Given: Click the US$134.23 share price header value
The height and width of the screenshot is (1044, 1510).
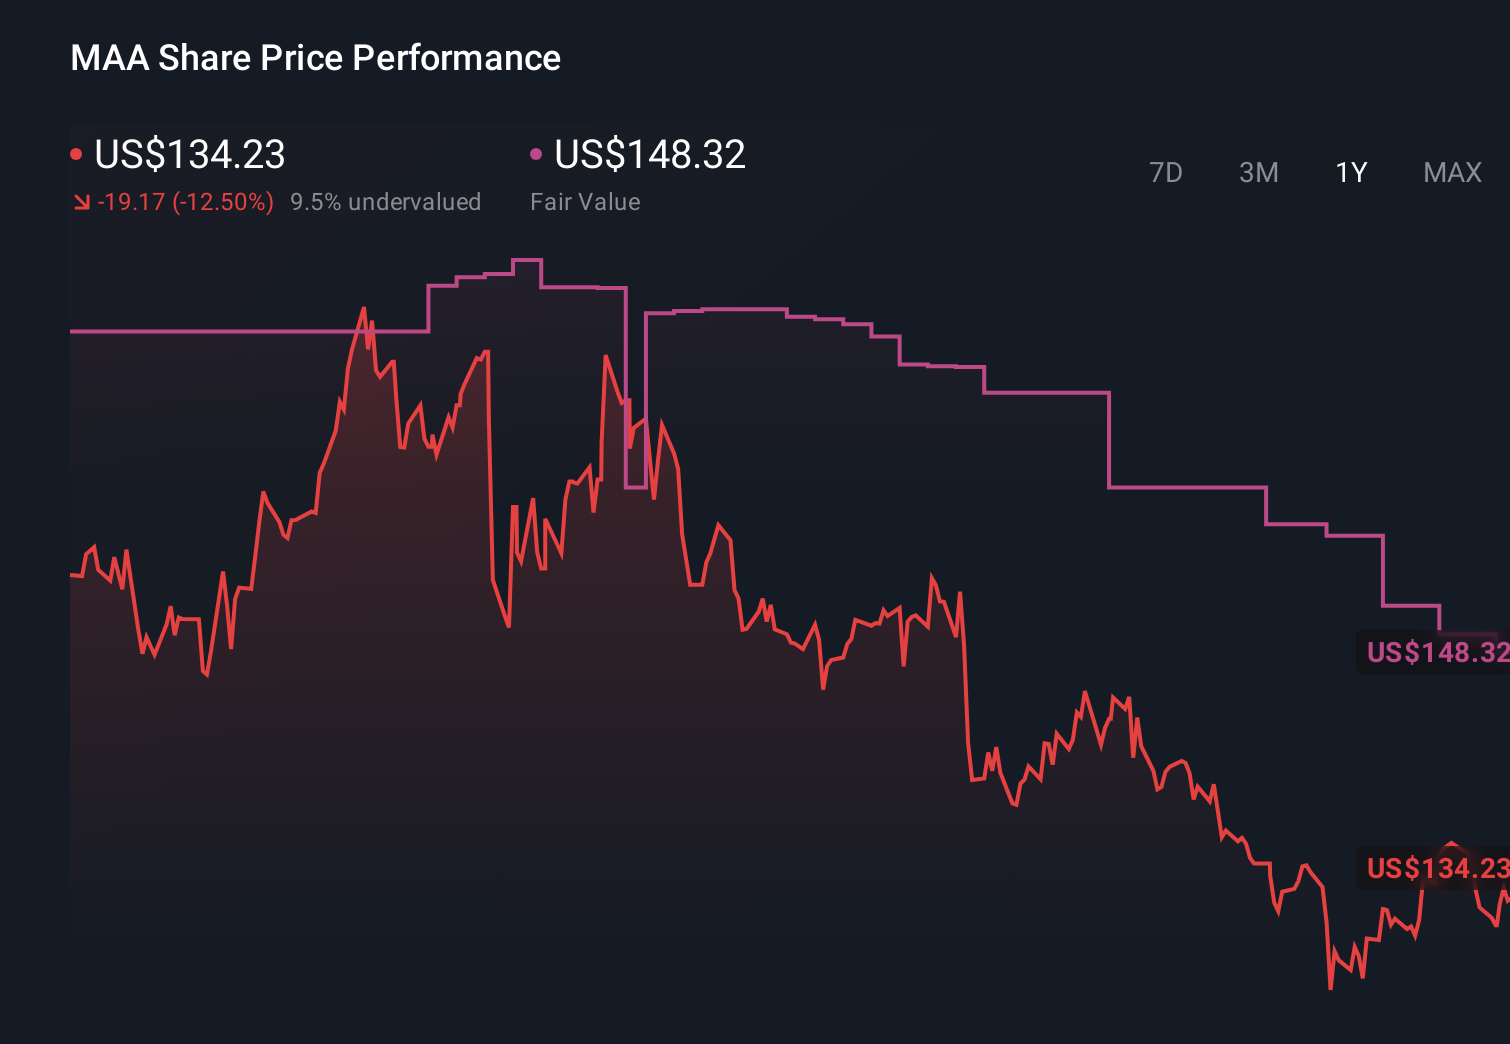Looking at the screenshot, I should pos(189,155).
